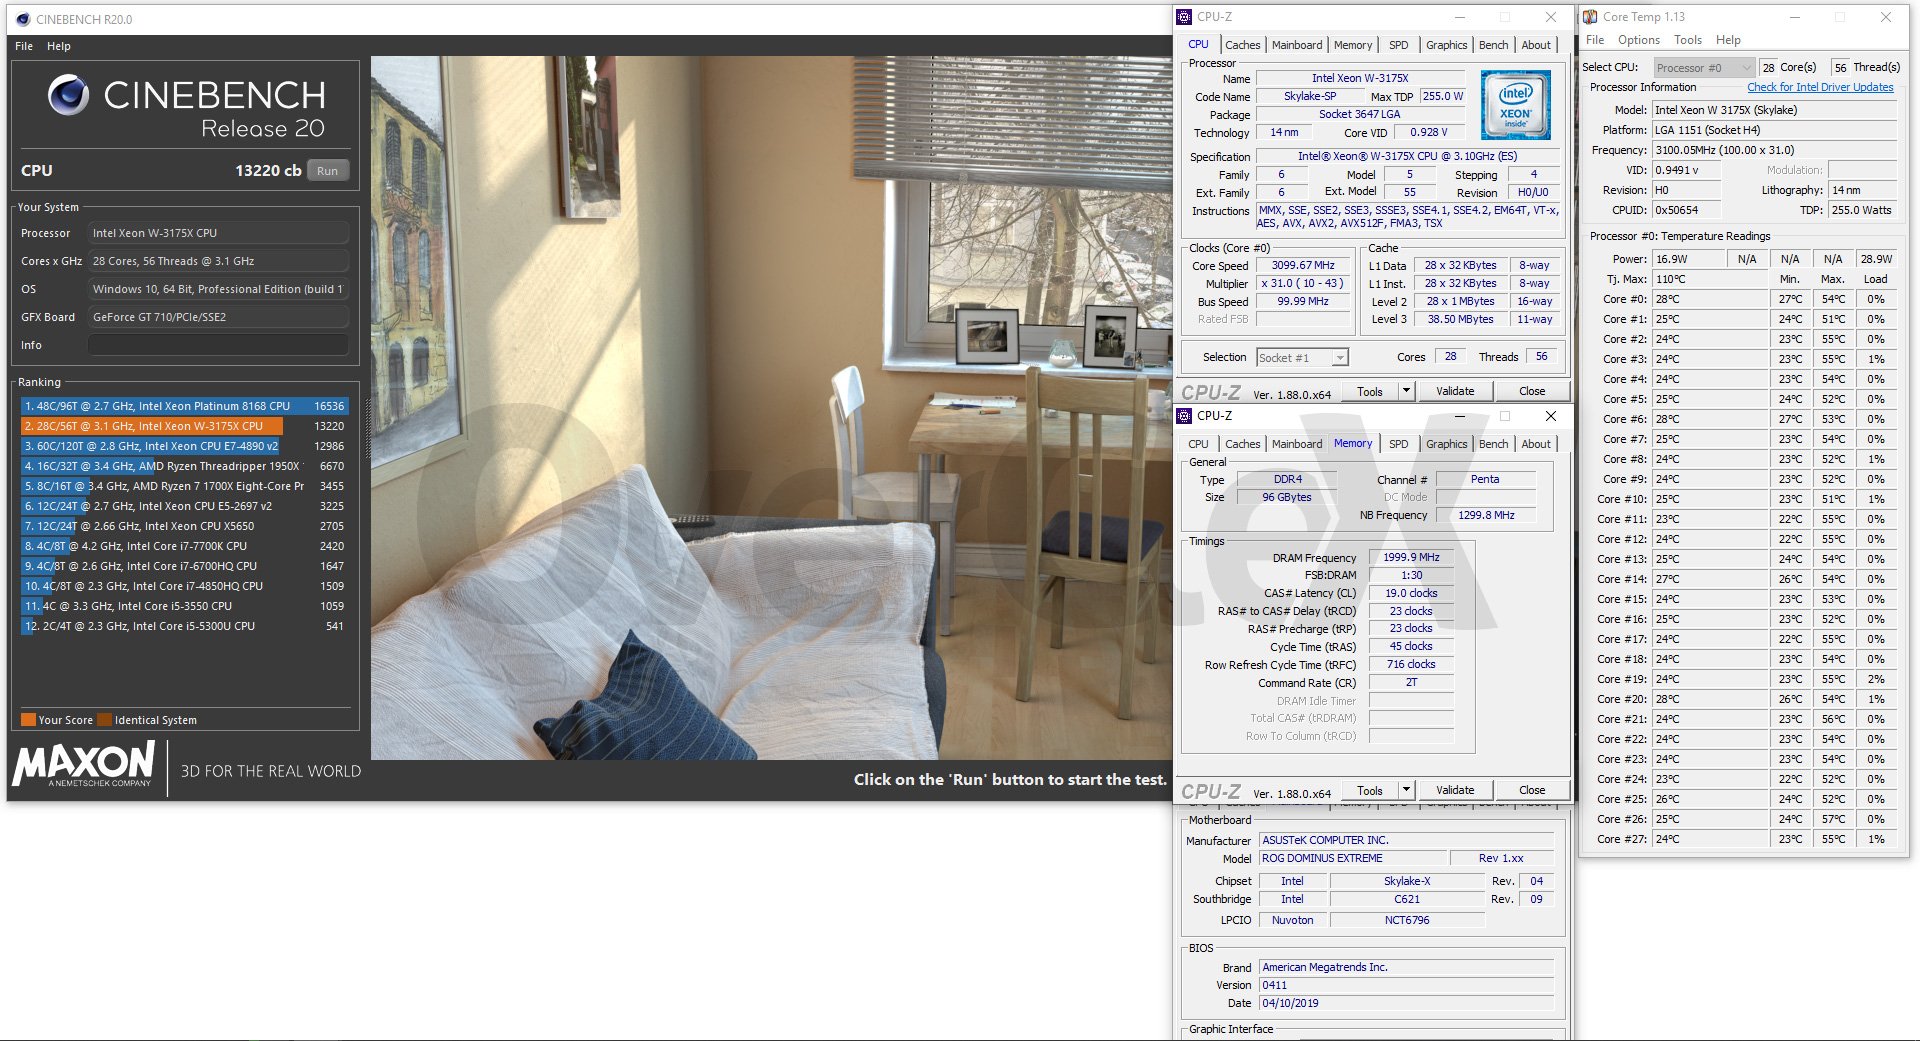1920x1041 pixels.
Task: Run the Cinebench CPU test
Action: point(328,171)
